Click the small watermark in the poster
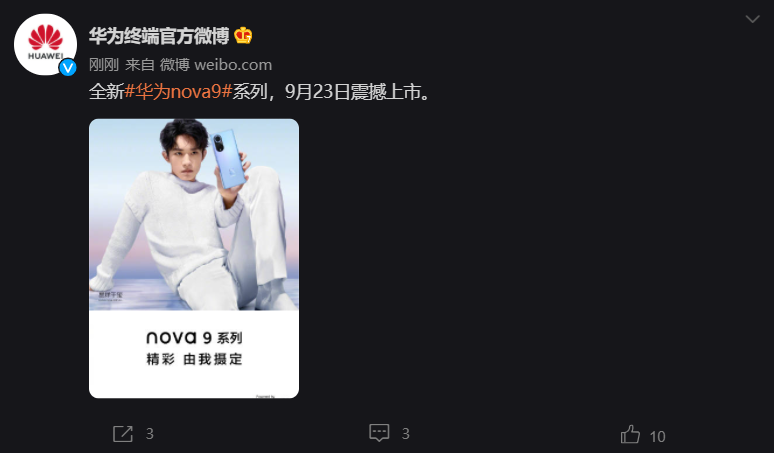This screenshot has height=453, width=774. point(111,295)
